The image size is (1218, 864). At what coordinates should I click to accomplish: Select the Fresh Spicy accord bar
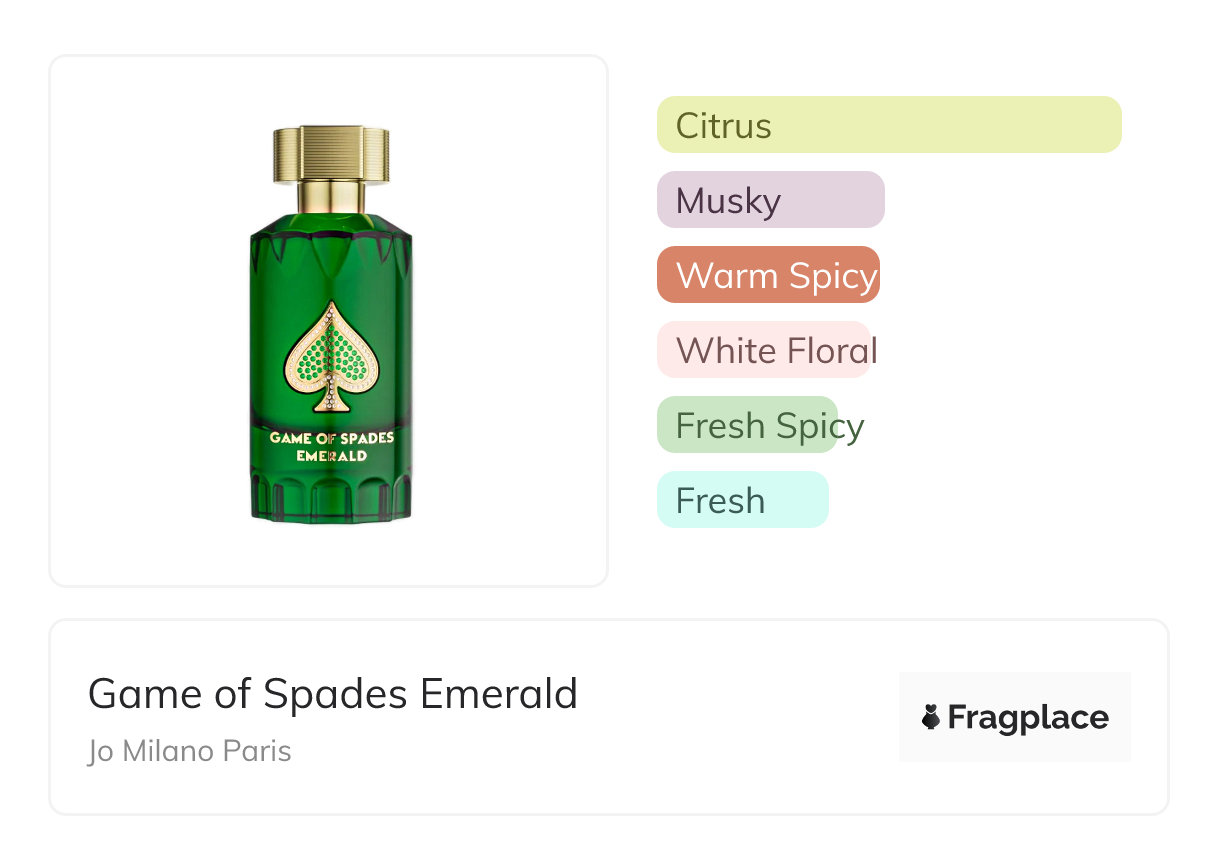tap(747, 425)
